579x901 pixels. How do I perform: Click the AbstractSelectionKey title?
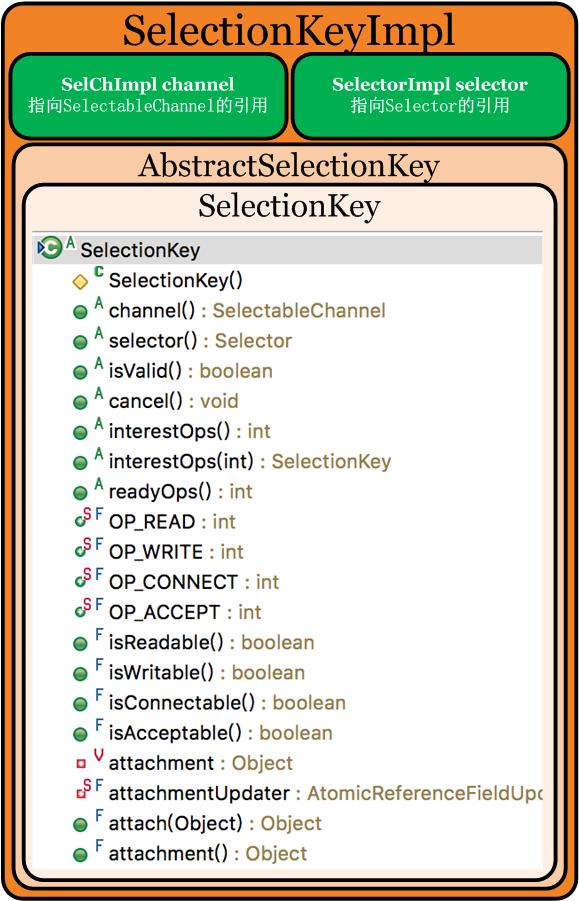pyautogui.click(x=289, y=165)
